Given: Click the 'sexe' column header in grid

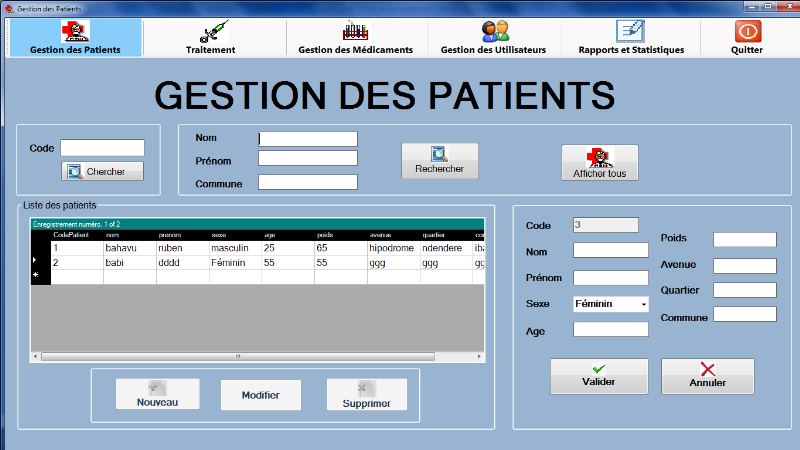Looking at the screenshot, I should click(235, 235).
